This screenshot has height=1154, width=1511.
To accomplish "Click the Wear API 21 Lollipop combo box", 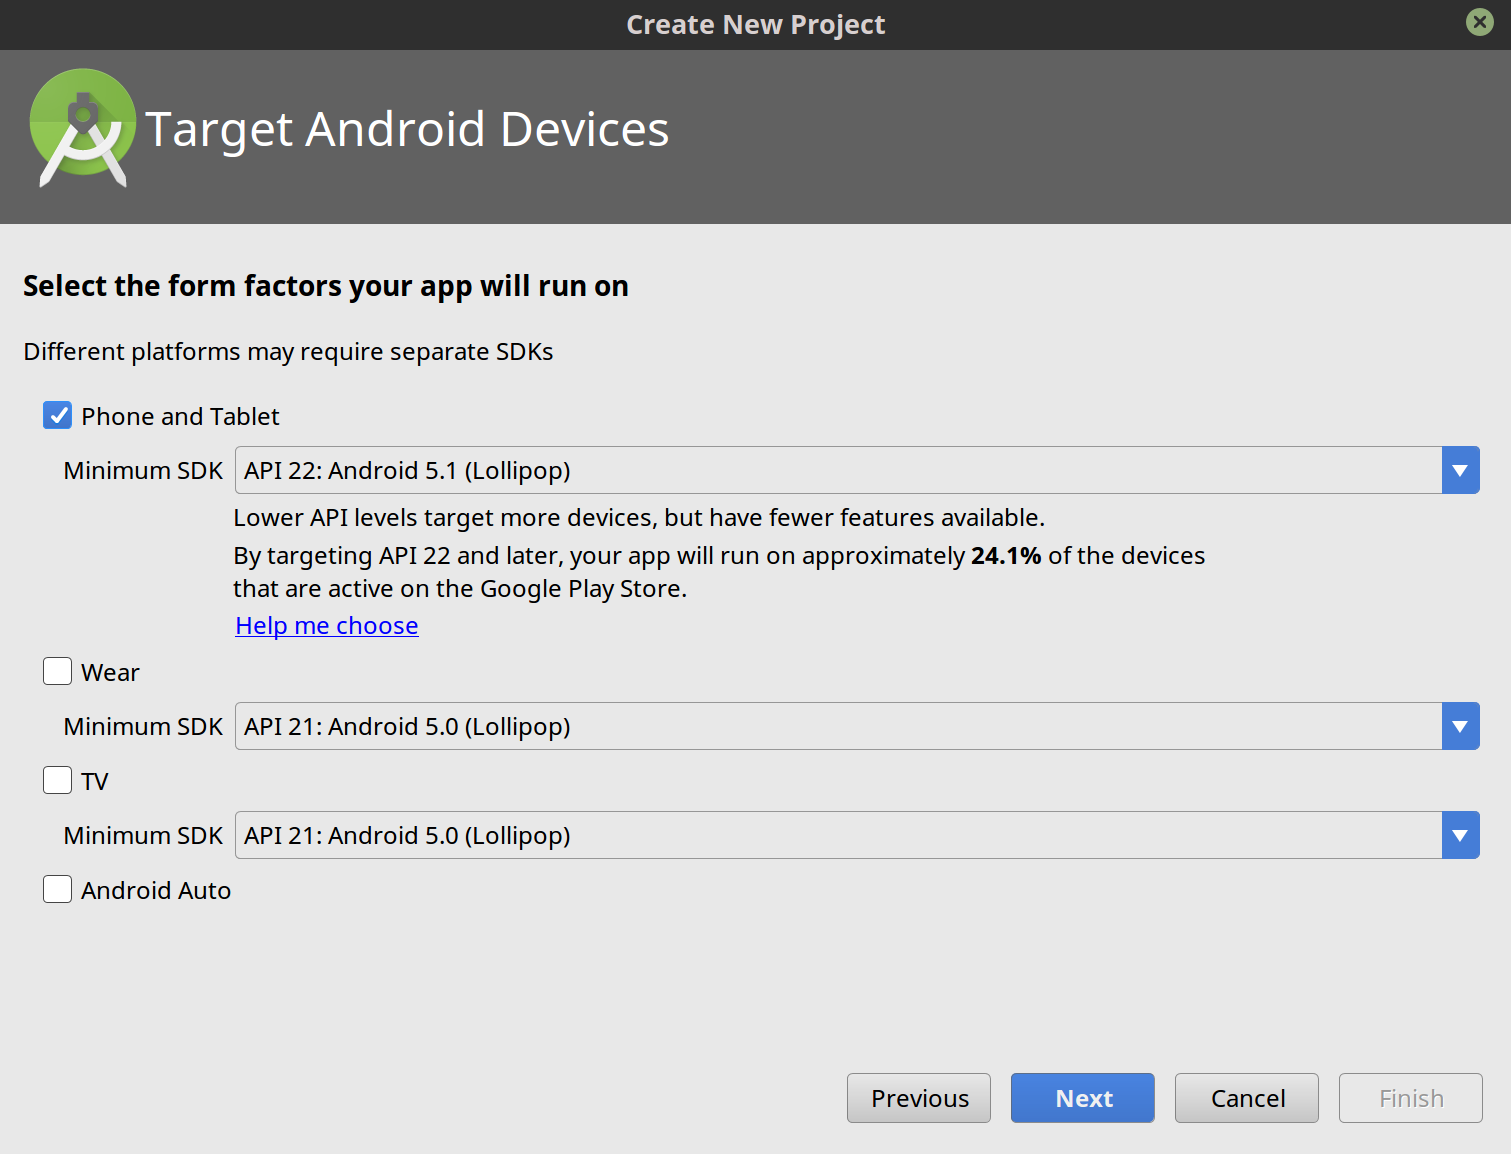I will click(x=857, y=726).
